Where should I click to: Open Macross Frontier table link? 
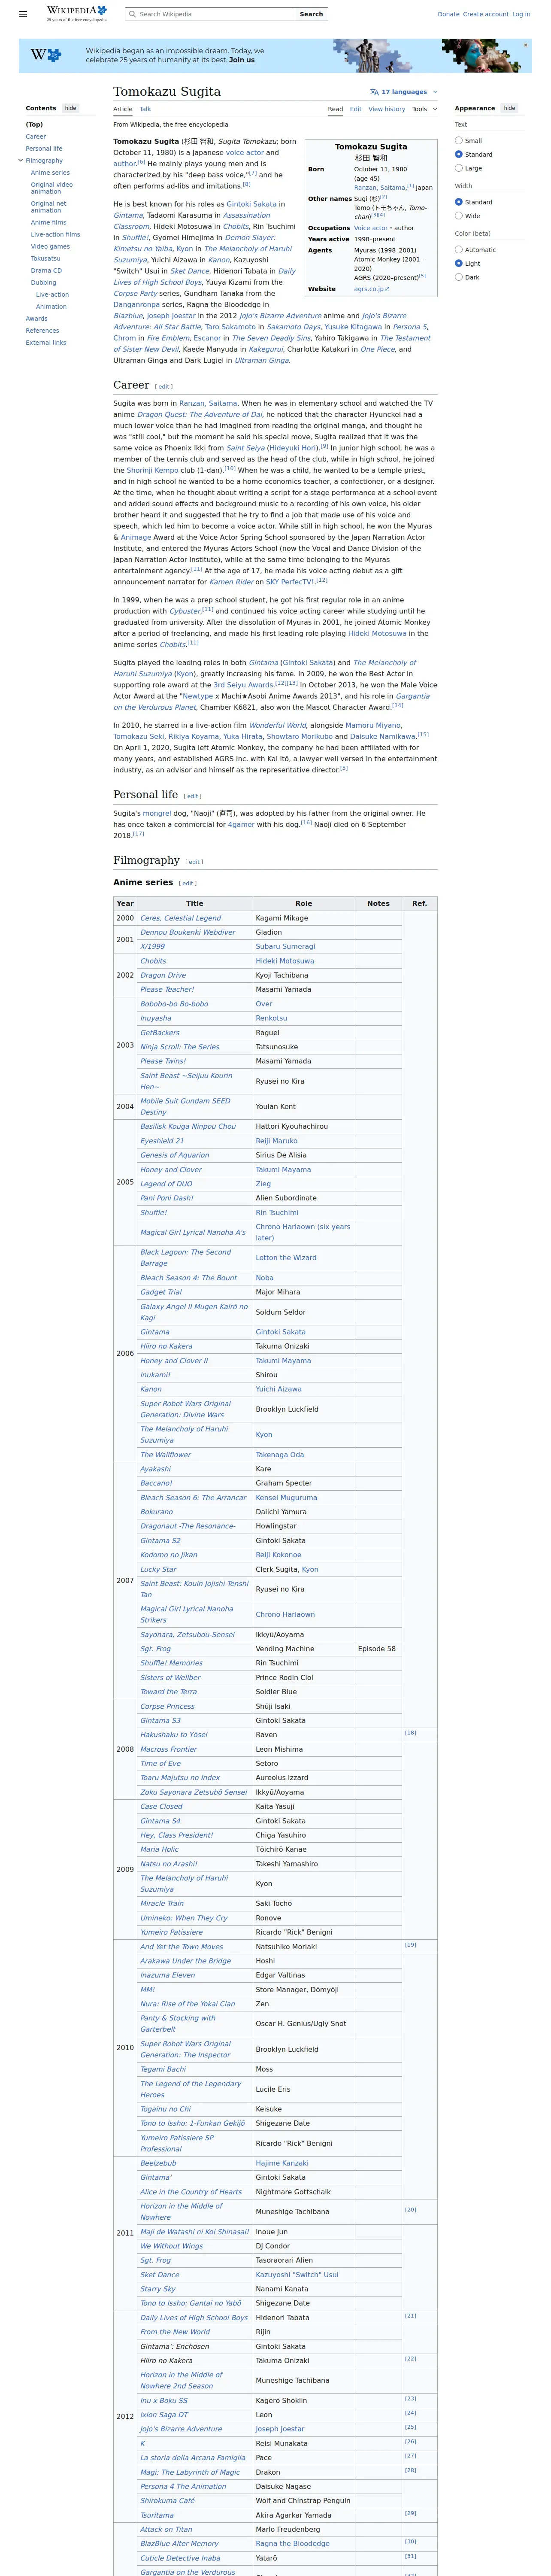(168, 1749)
